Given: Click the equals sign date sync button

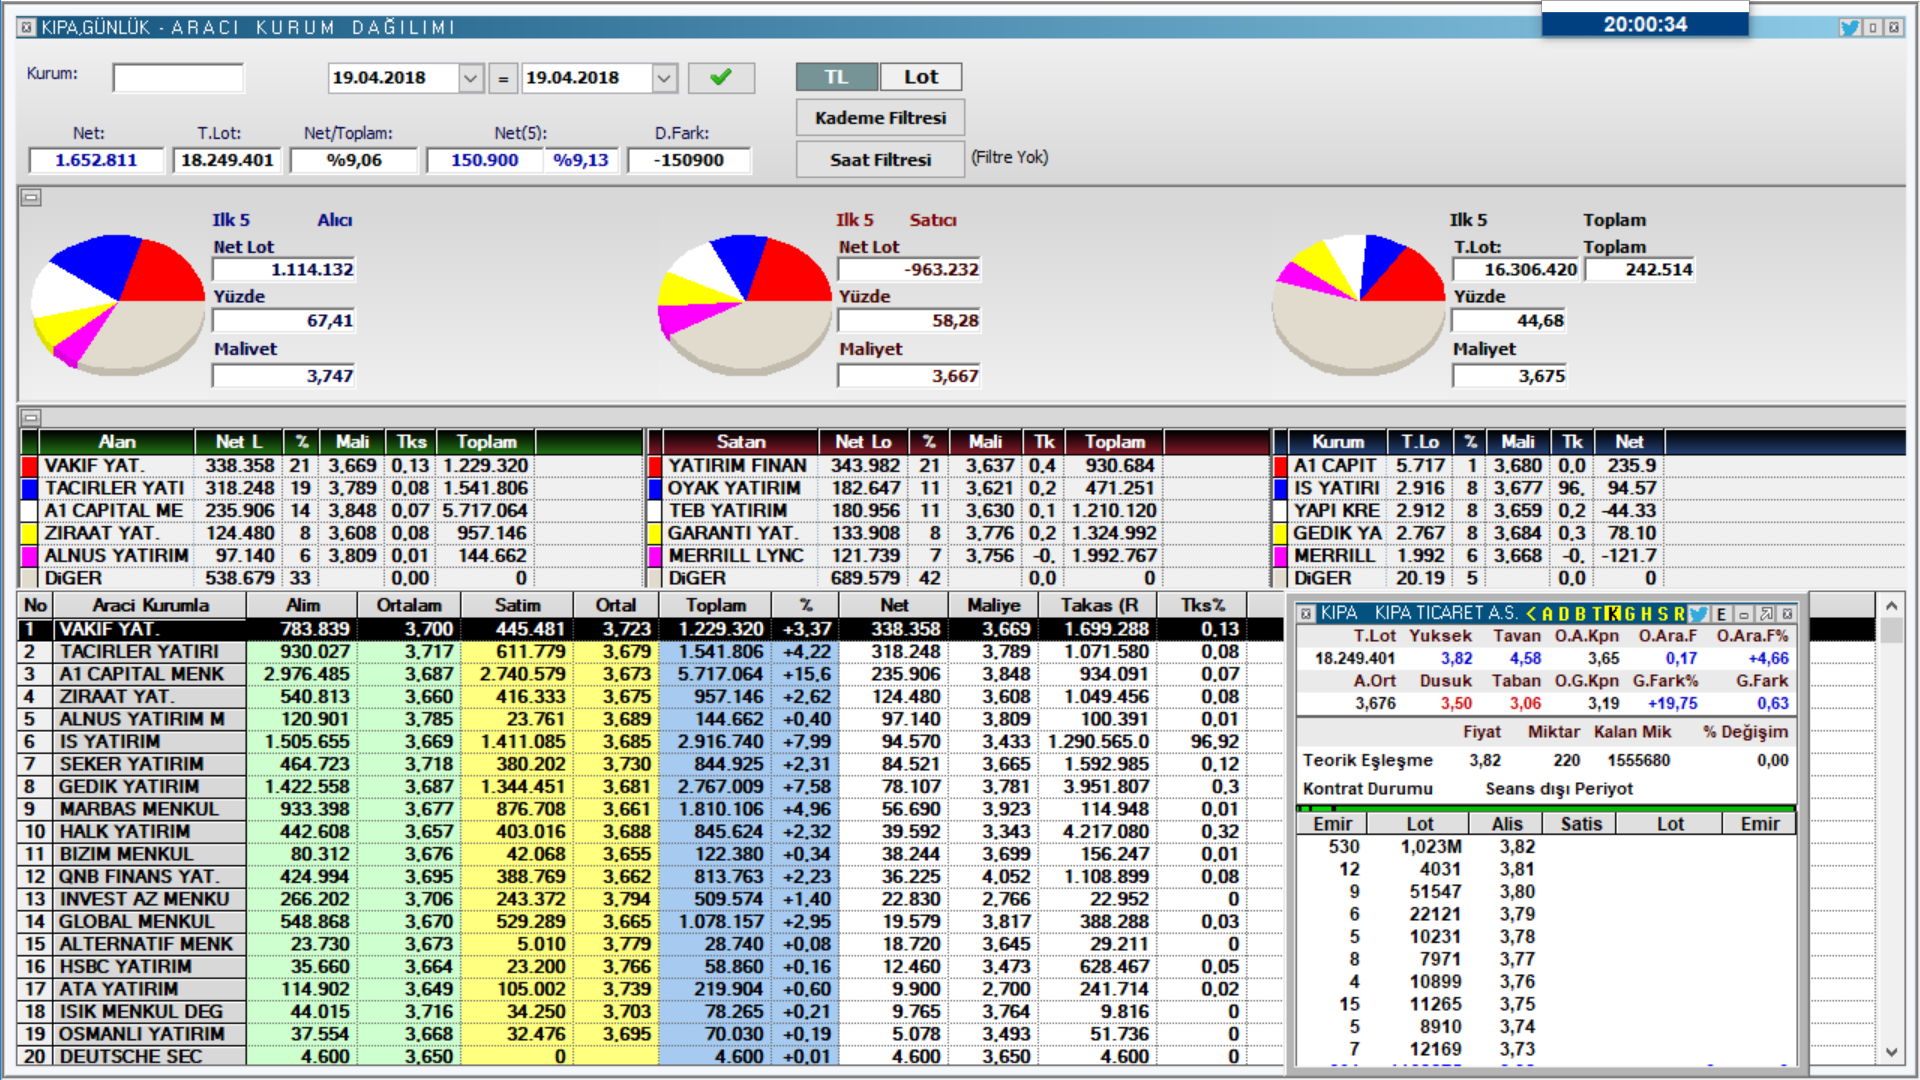Looking at the screenshot, I should (503, 77).
